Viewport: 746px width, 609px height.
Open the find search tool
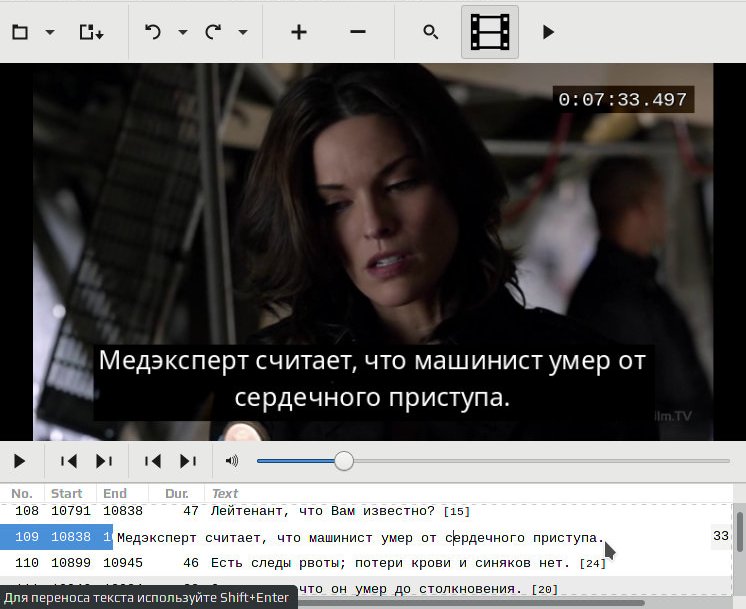click(x=431, y=32)
